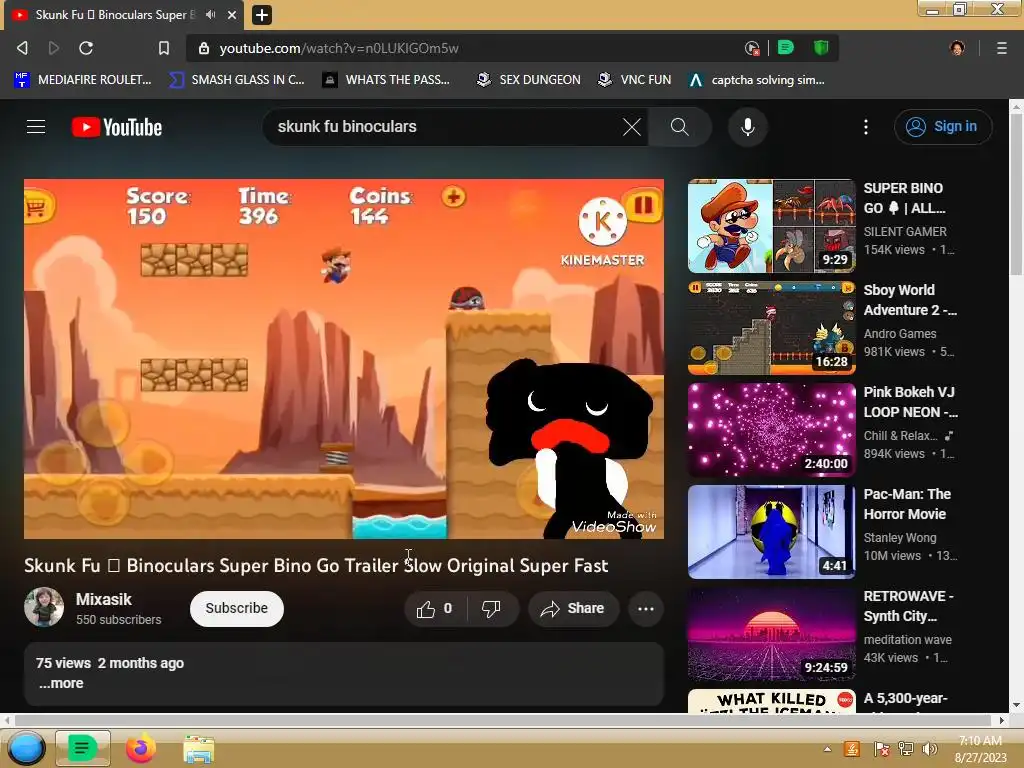This screenshot has width=1024, height=768.
Task: Mute the tab using the speaker icon
Action: click(210, 14)
